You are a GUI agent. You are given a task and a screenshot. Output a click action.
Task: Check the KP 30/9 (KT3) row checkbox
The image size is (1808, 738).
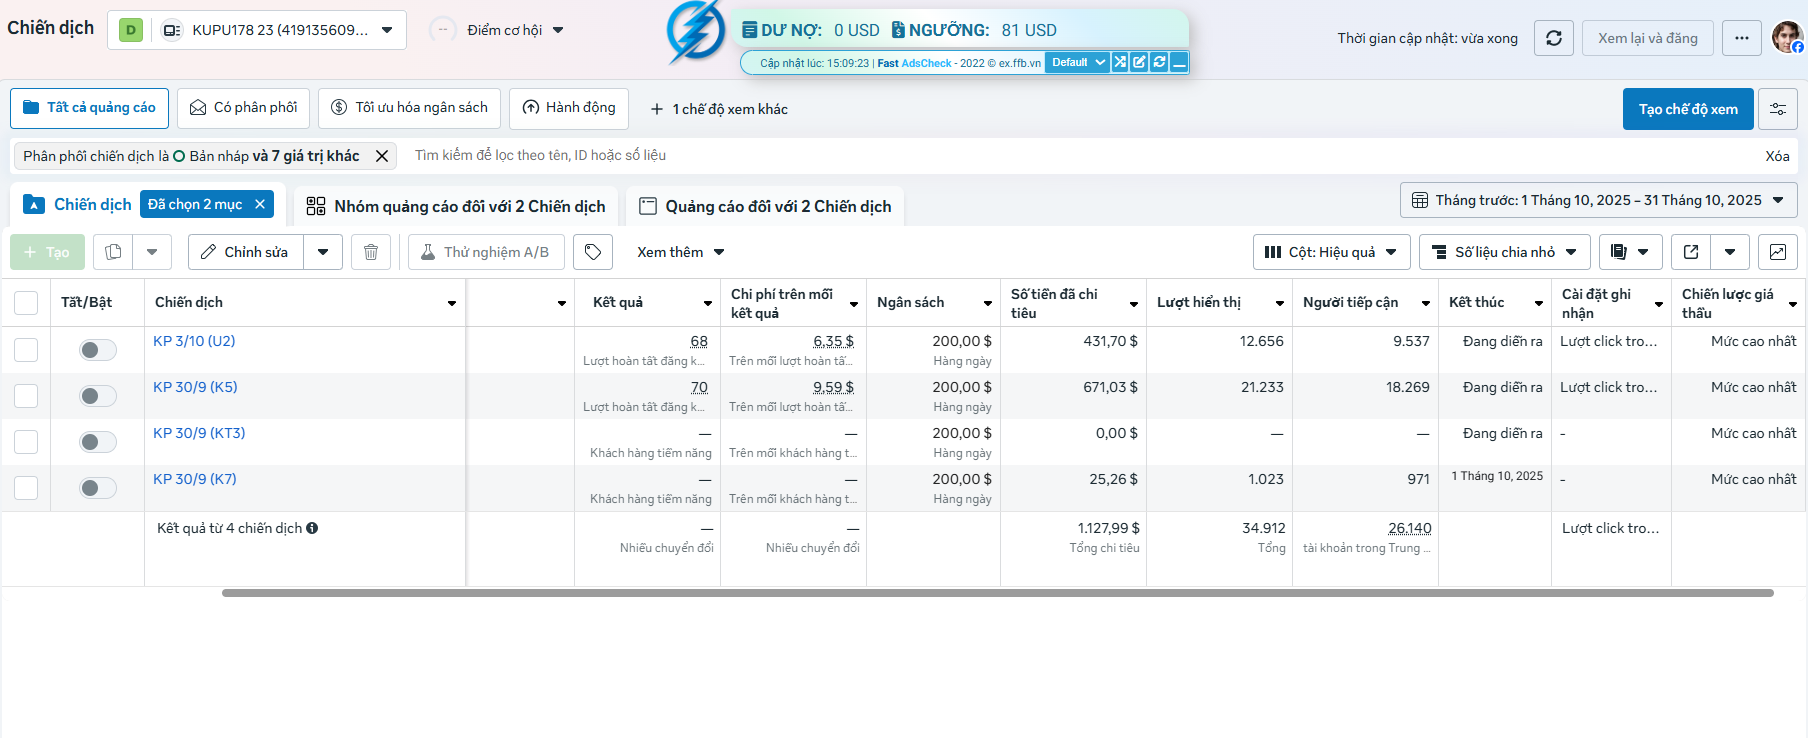tap(26, 442)
